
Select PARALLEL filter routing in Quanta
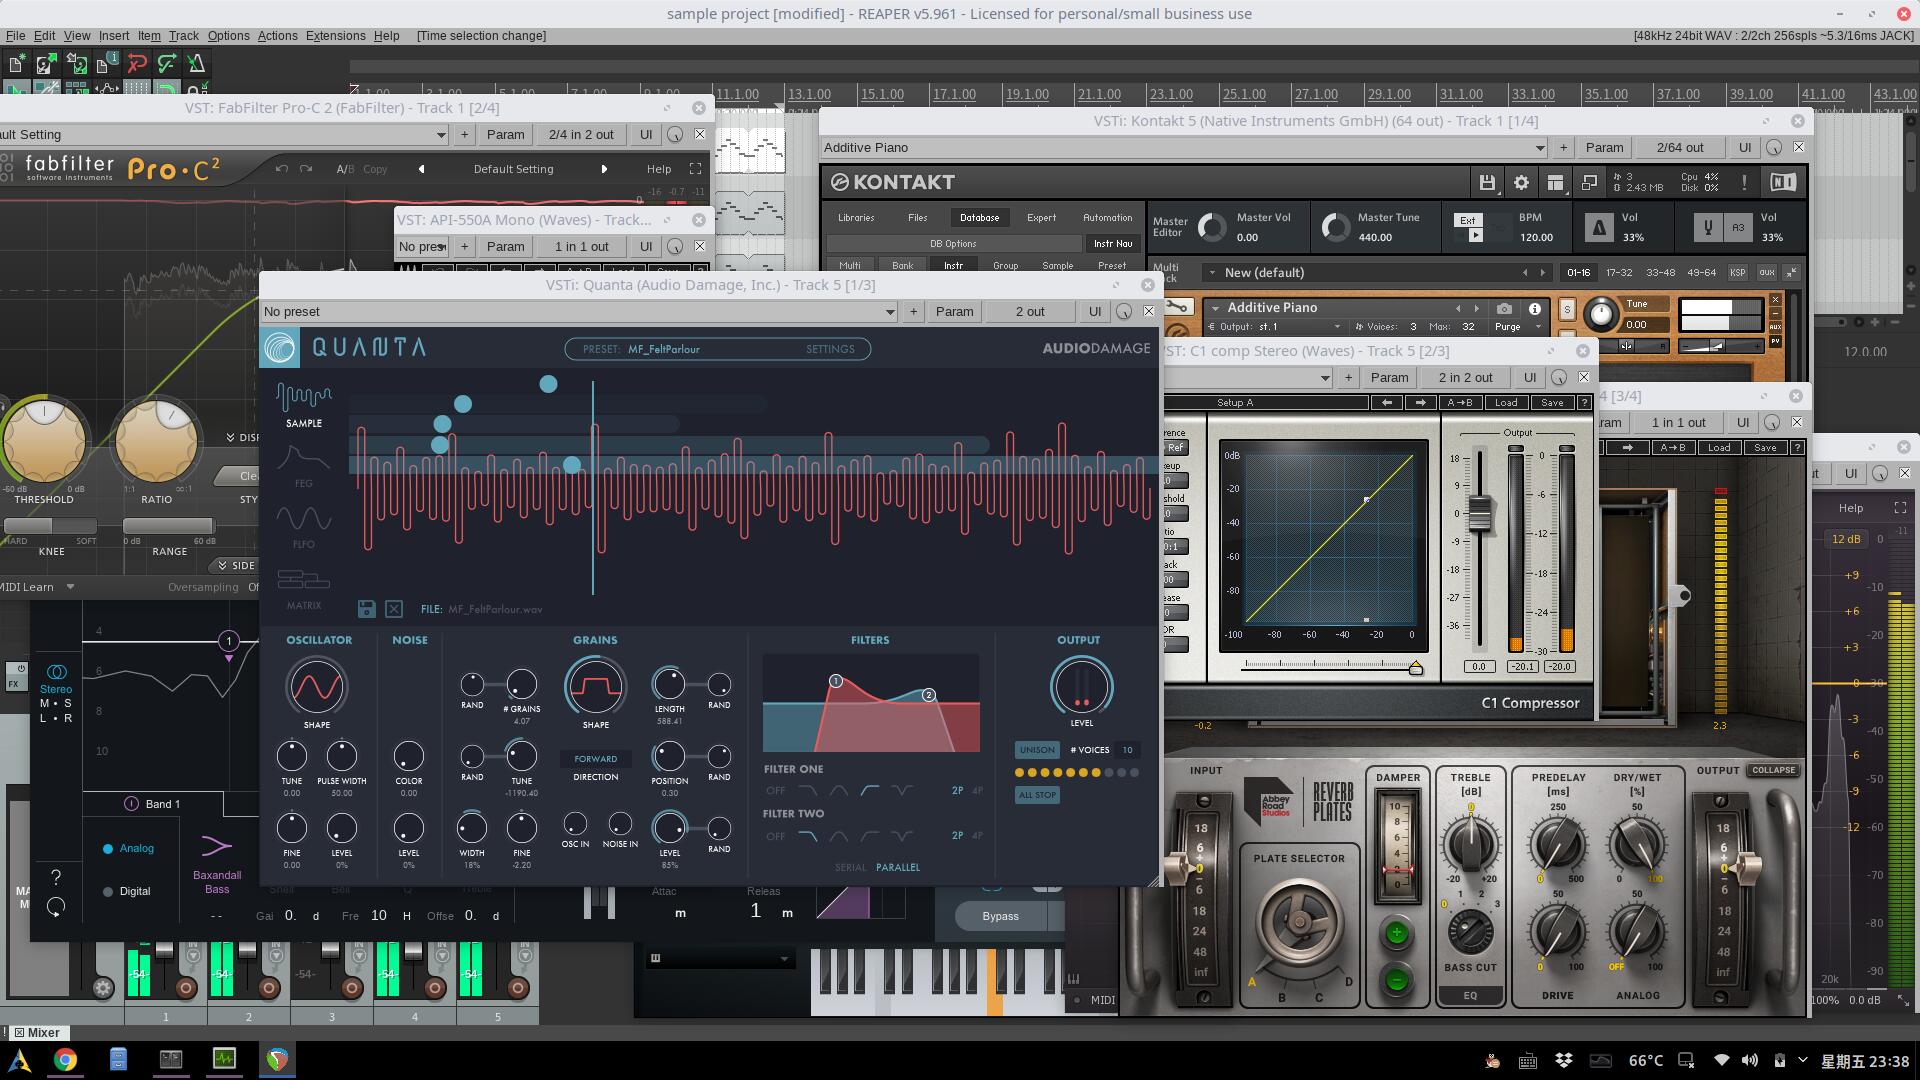pos(897,867)
